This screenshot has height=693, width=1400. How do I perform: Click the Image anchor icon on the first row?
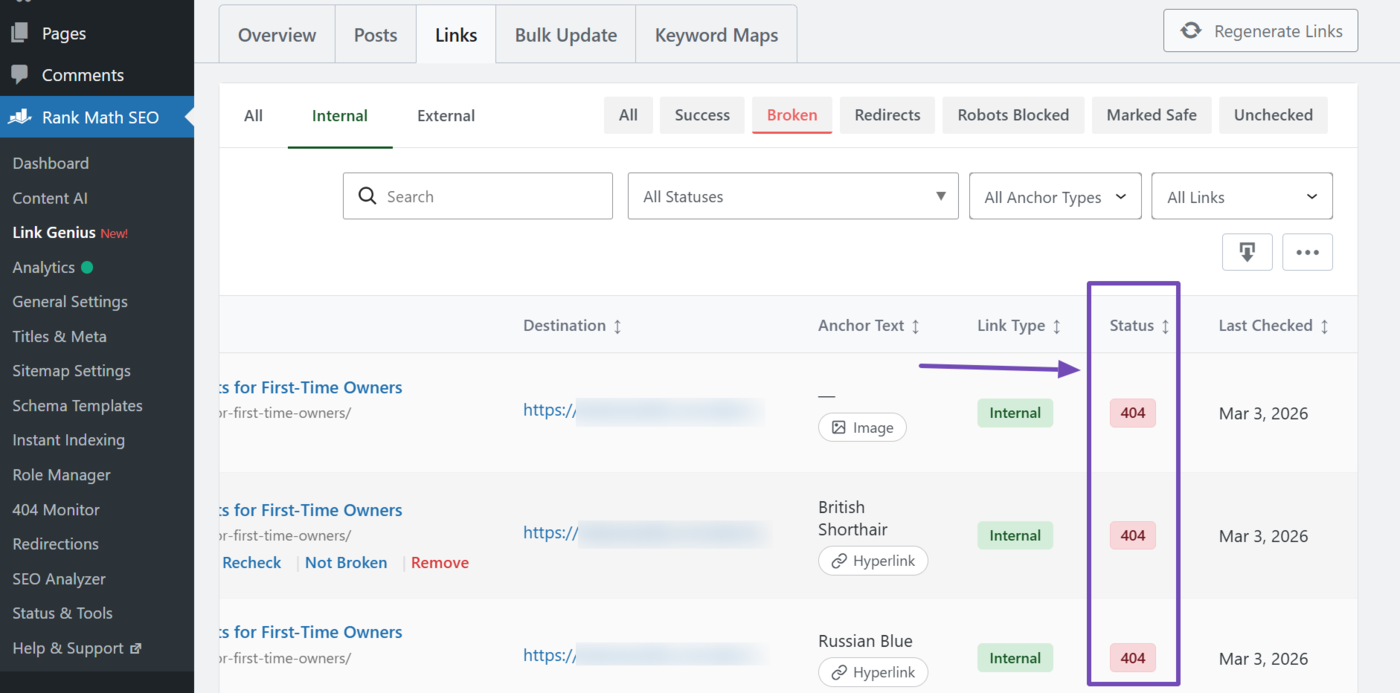coord(840,427)
